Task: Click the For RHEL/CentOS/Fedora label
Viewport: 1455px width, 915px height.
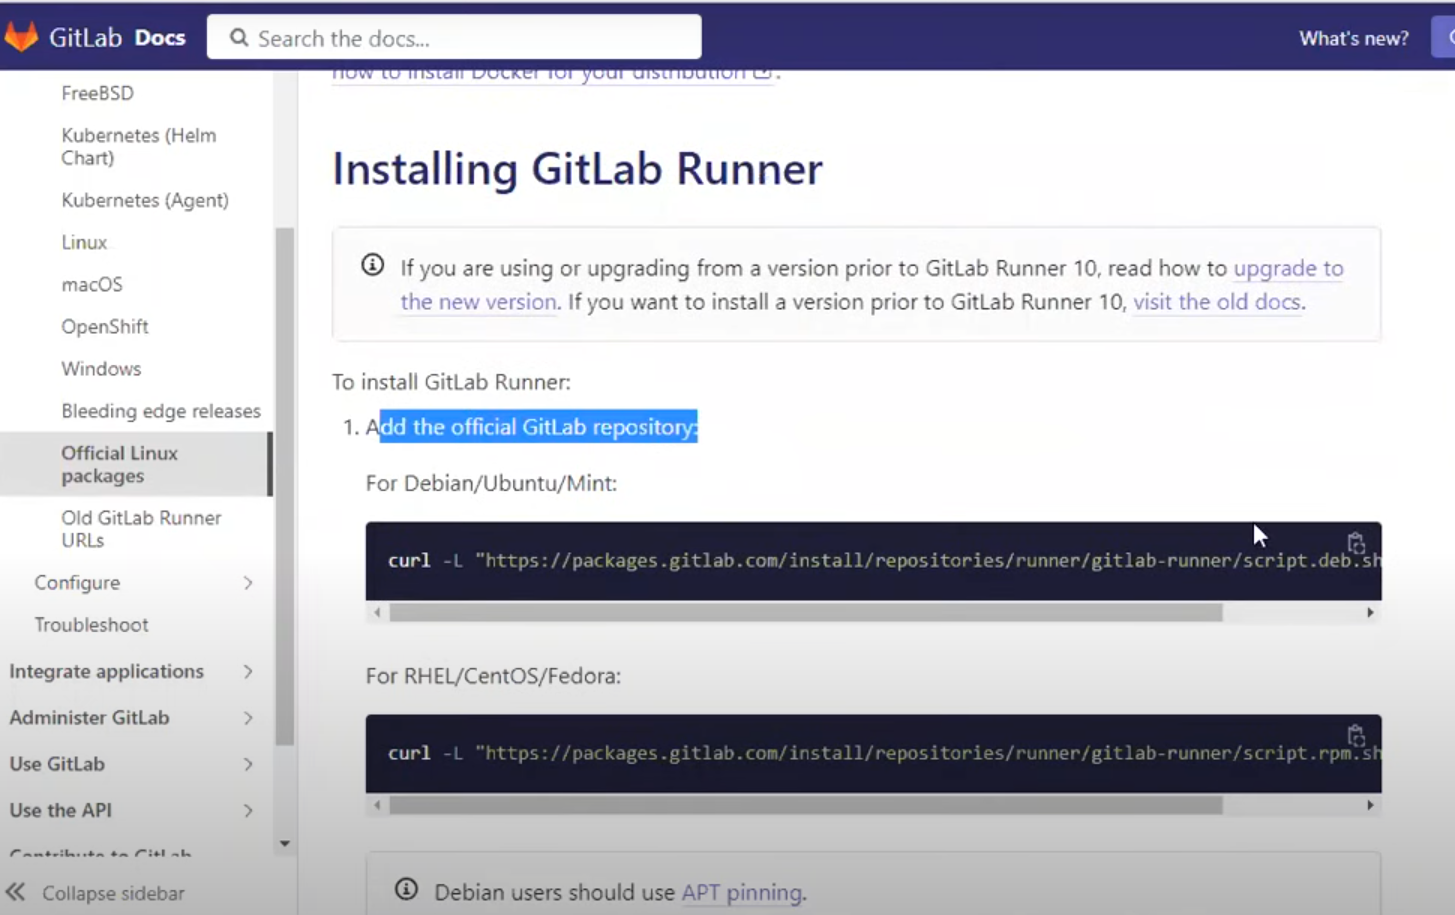Action: (493, 676)
